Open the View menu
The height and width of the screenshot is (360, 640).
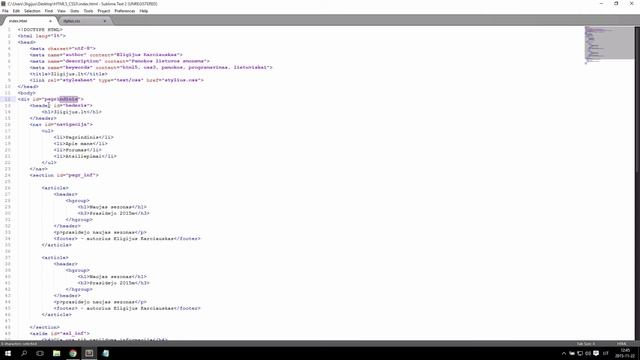[x=61, y=11]
